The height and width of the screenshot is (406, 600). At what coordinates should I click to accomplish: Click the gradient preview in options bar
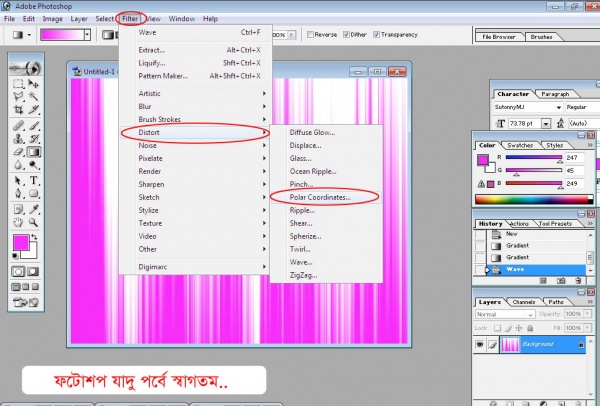pyautogui.click(x=62, y=35)
